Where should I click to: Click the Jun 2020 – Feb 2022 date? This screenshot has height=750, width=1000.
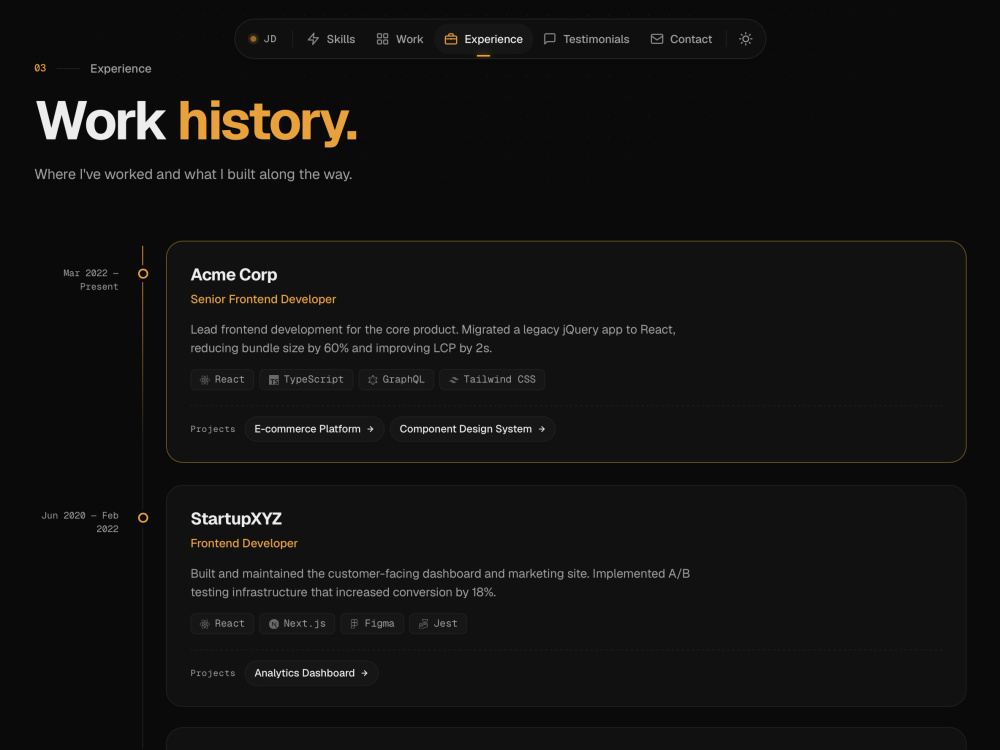pos(80,522)
